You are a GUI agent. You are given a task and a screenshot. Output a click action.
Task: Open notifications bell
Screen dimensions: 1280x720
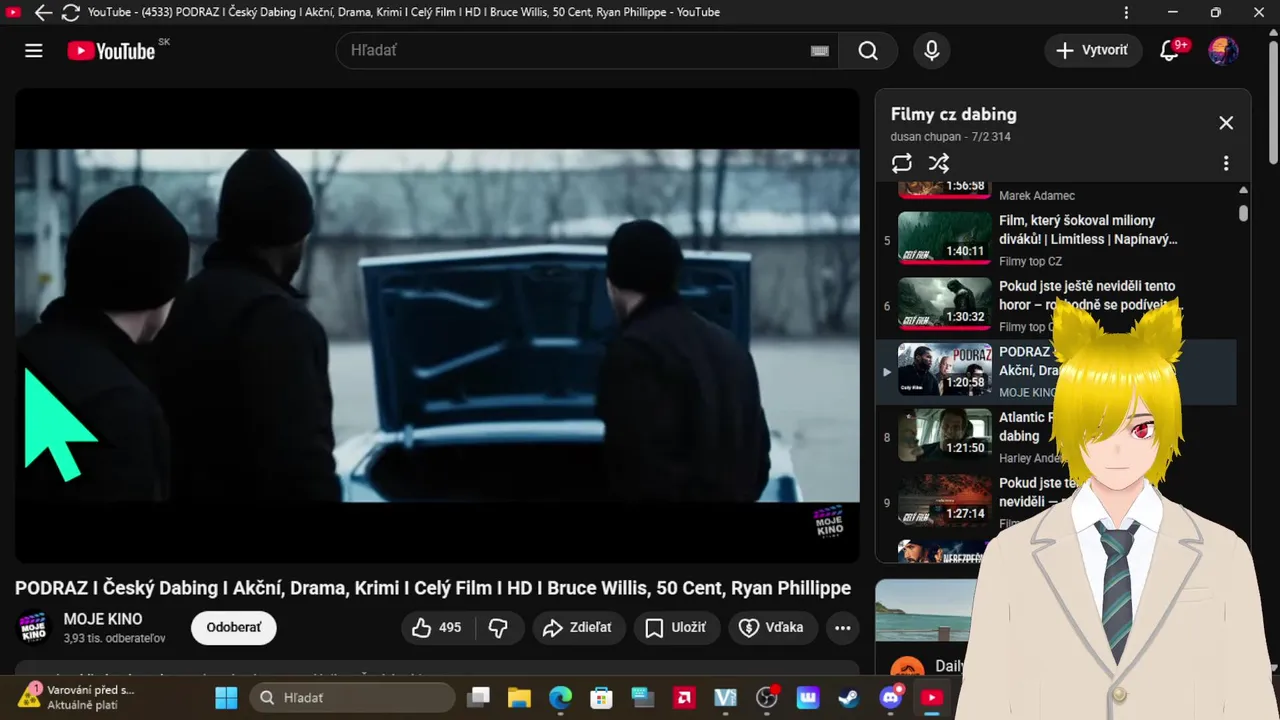point(1169,51)
